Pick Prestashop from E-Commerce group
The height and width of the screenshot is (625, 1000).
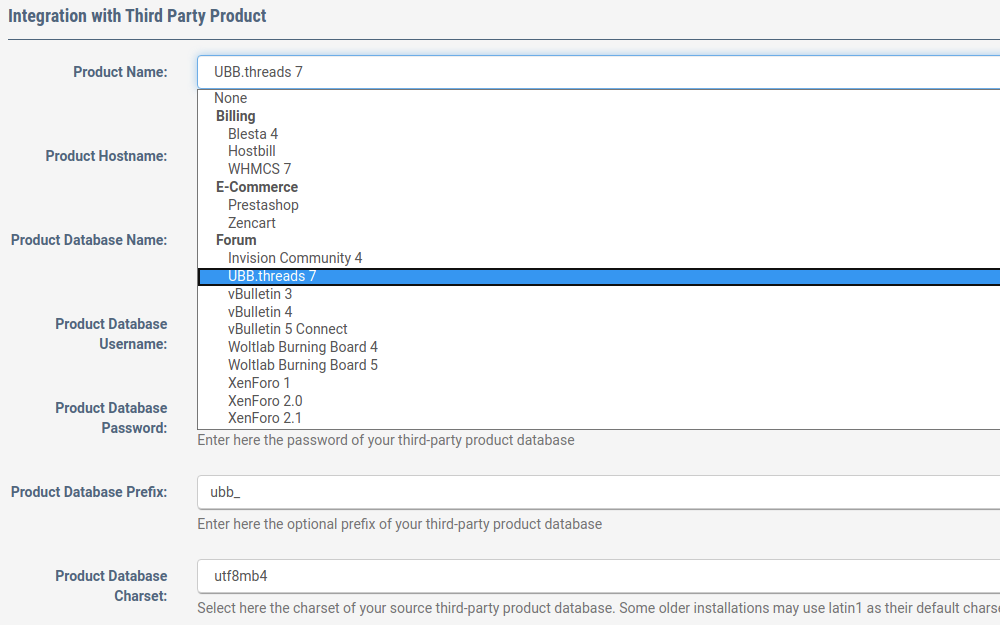click(598, 205)
